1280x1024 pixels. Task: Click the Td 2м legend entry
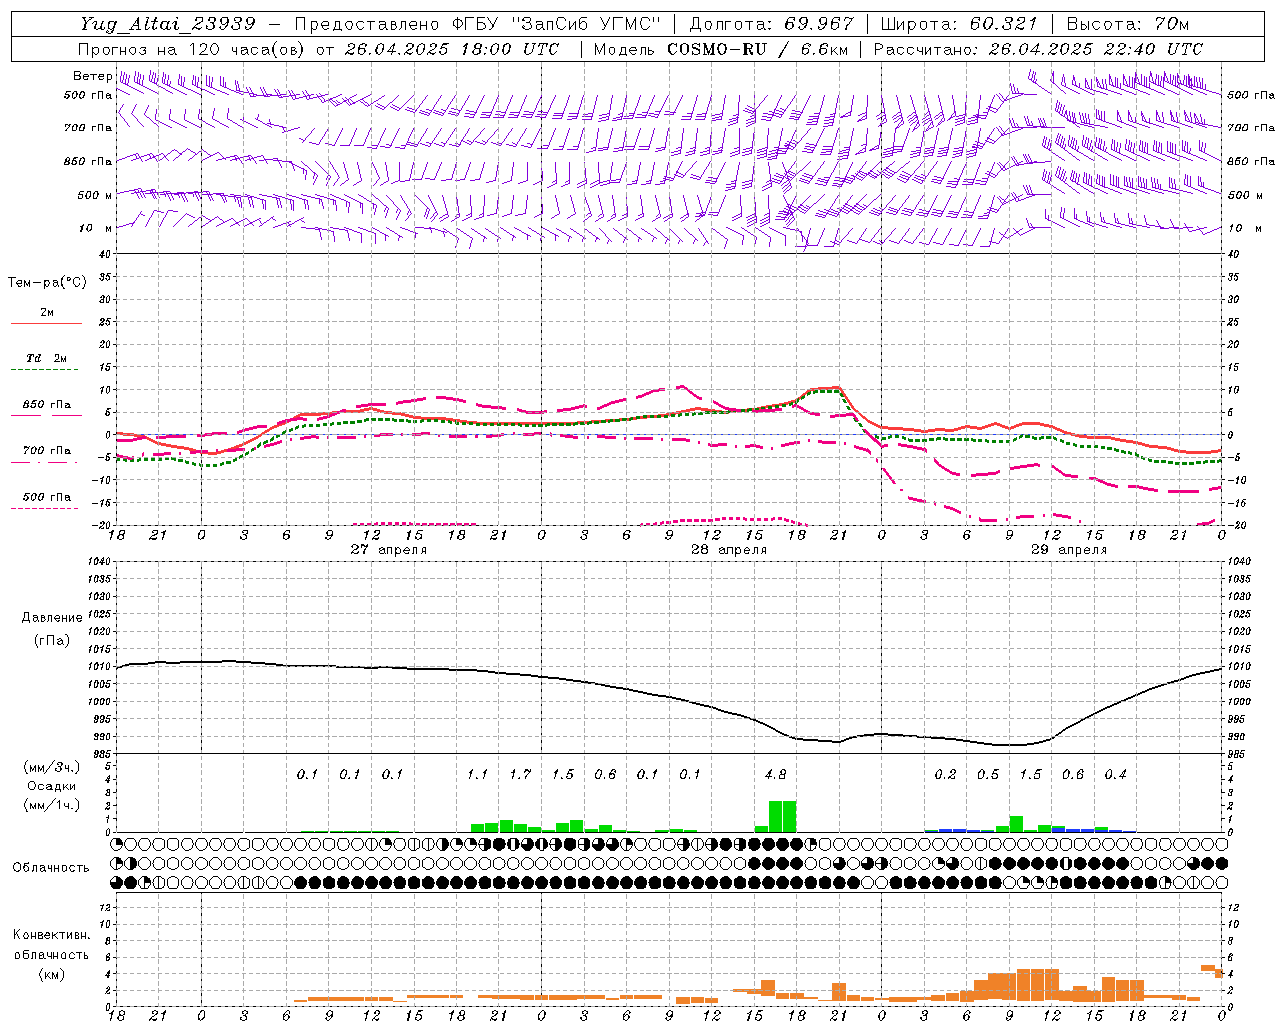coord(47,358)
